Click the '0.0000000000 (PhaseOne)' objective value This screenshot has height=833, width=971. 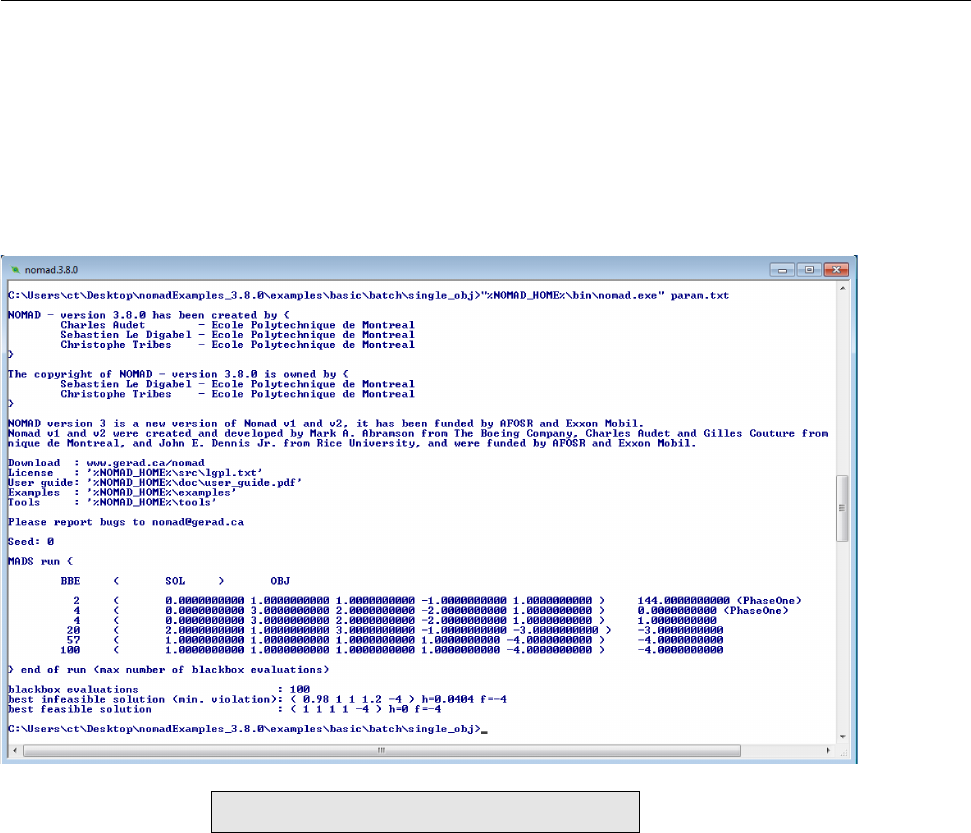pos(713,611)
